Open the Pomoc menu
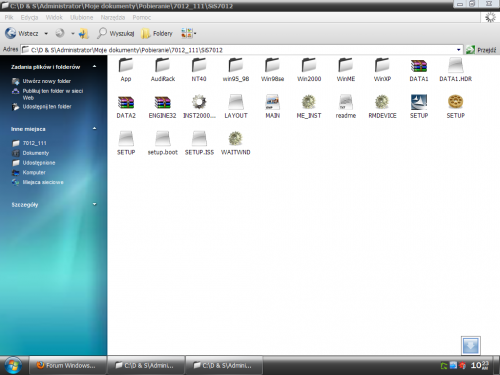 142,17
